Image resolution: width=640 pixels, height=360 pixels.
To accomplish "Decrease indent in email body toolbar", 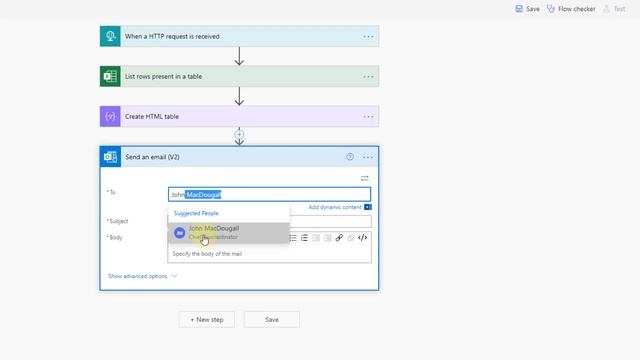I will tap(316, 238).
